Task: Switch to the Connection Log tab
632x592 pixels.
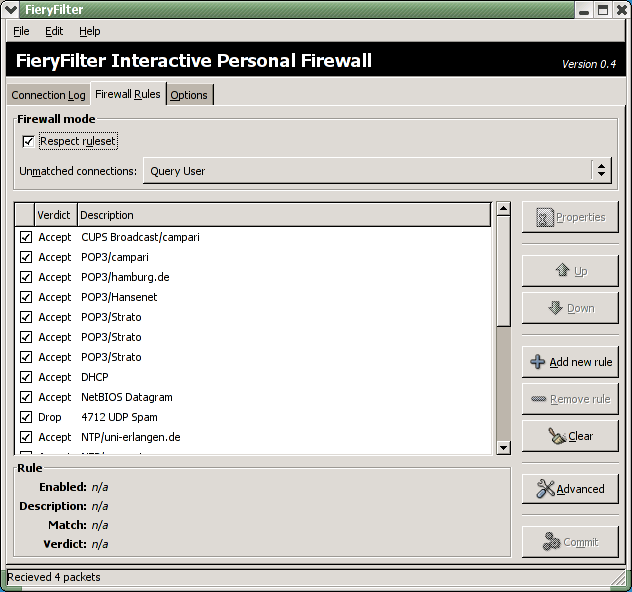Action: click(x=48, y=95)
